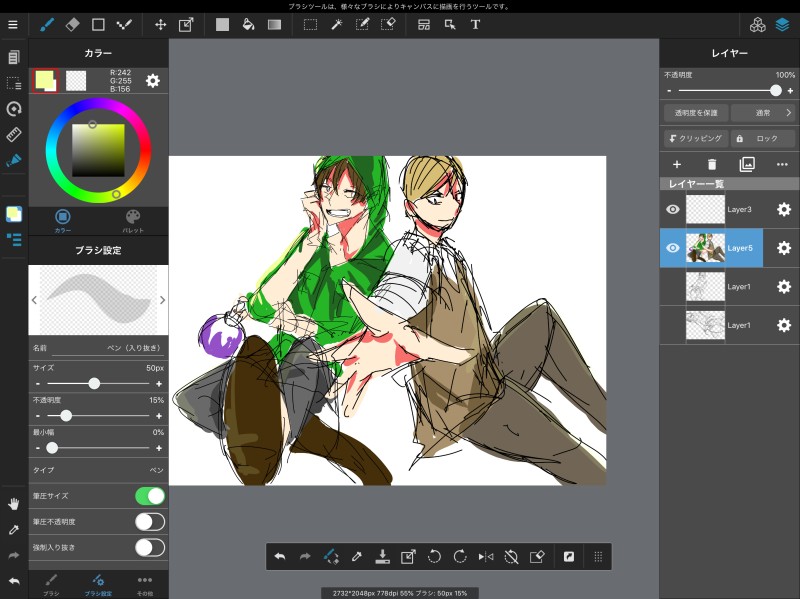Enable the 筆圧不透明度 switch
This screenshot has height=599, width=800.
[x=149, y=522]
